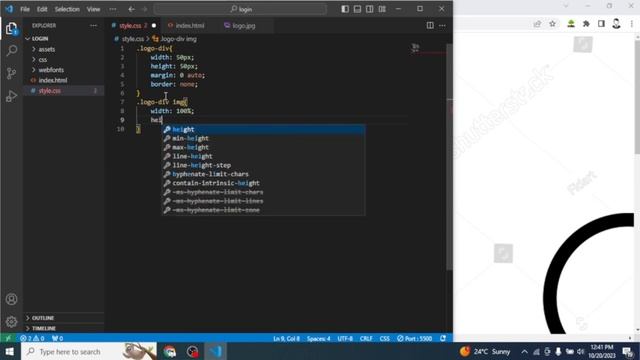Choose 'line-height' autocomplete suggestion
640x360 pixels.
pos(263,156)
